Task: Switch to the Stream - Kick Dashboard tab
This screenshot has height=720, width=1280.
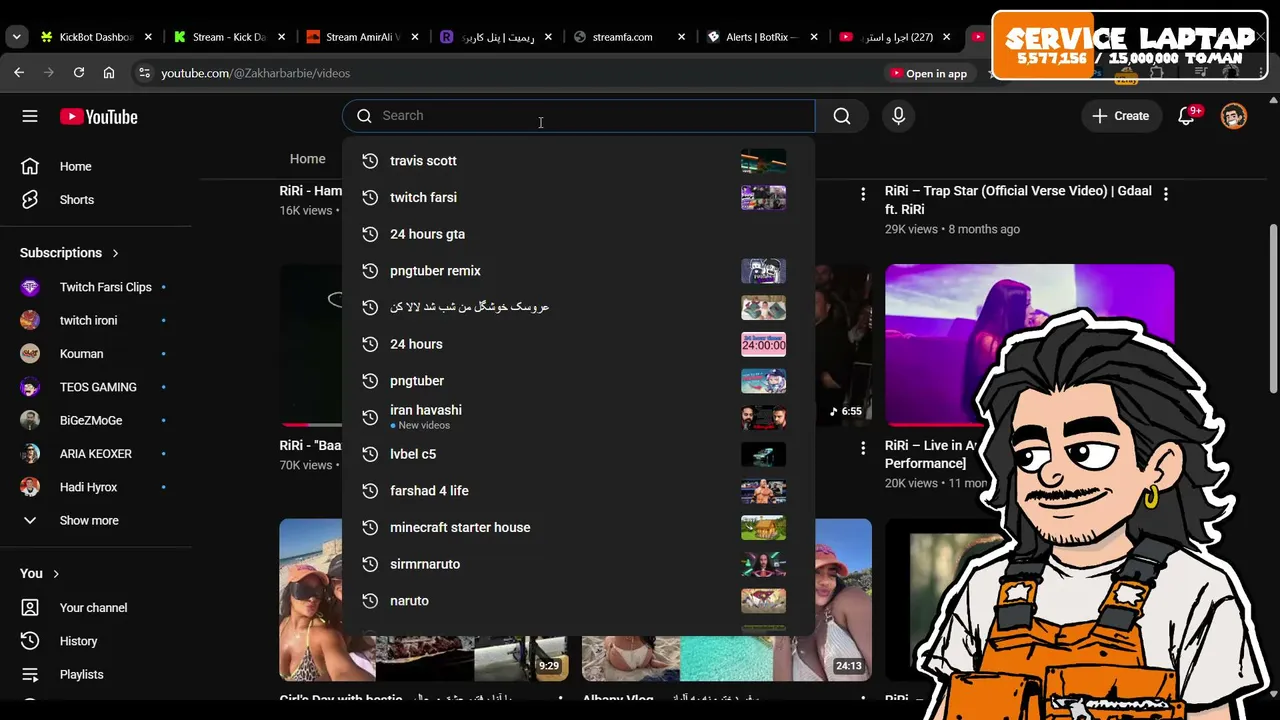Action: coord(229,37)
